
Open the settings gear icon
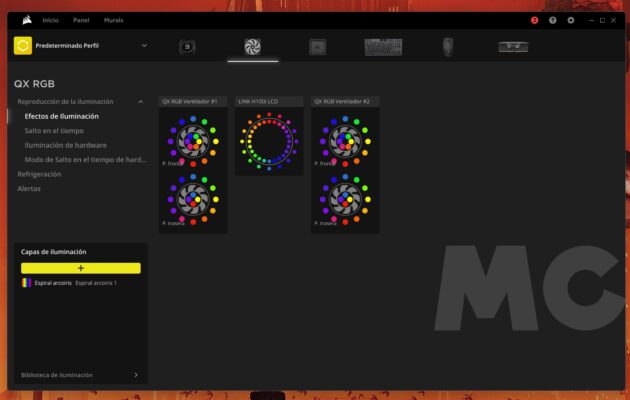[x=571, y=20]
